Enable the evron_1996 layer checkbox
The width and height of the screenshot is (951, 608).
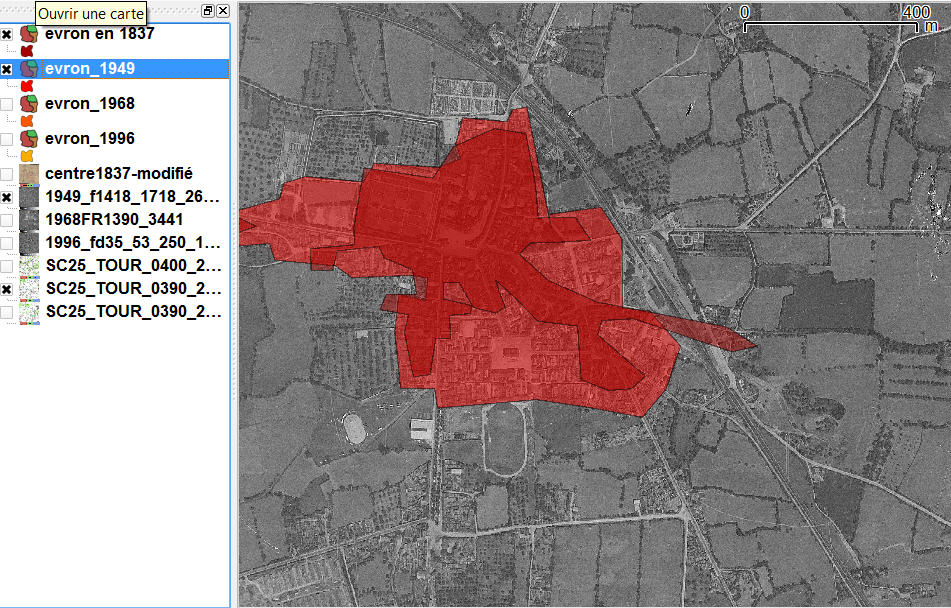coord(7,139)
